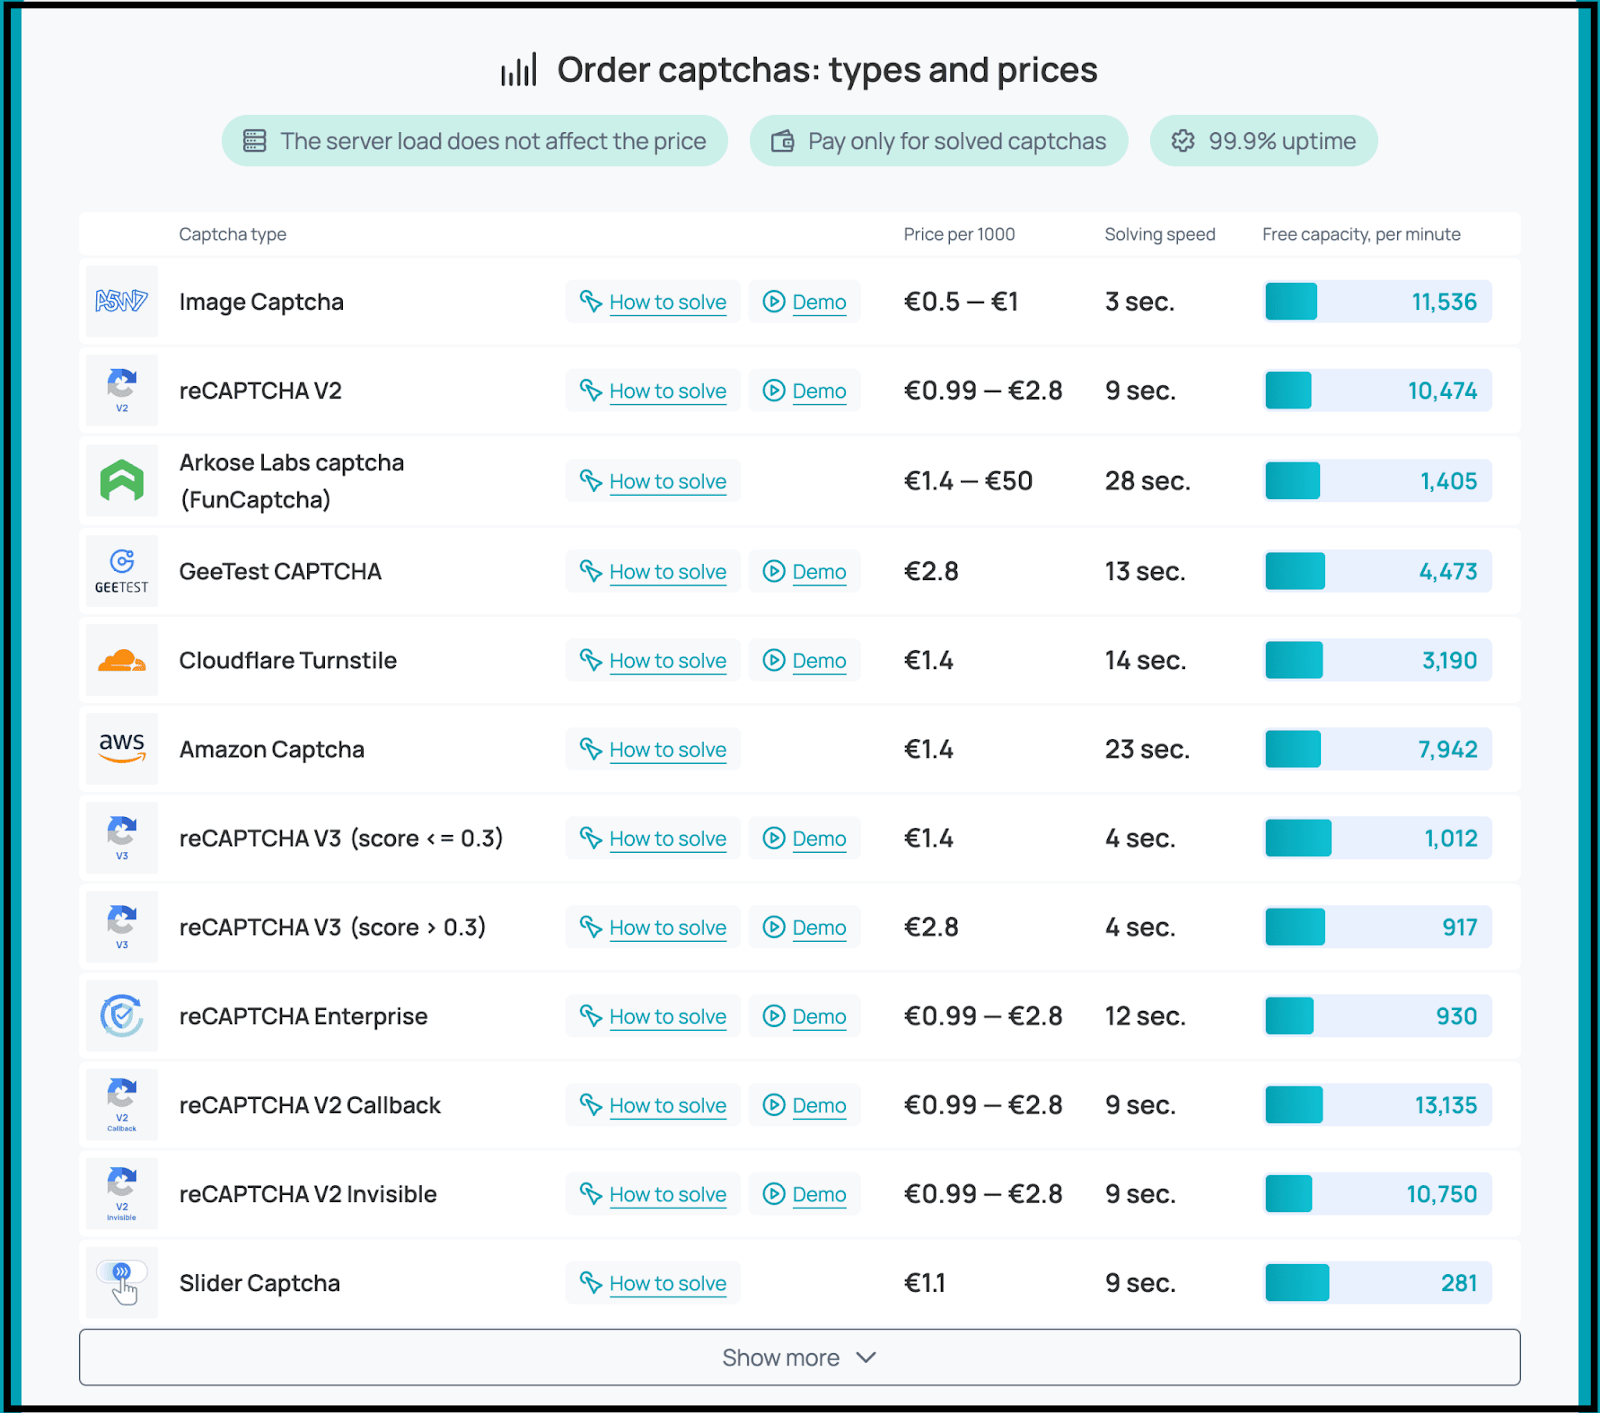Click the Pay only for solved captchas badge
This screenshot has width=1600, height=1413.
(x=937, y=140)
